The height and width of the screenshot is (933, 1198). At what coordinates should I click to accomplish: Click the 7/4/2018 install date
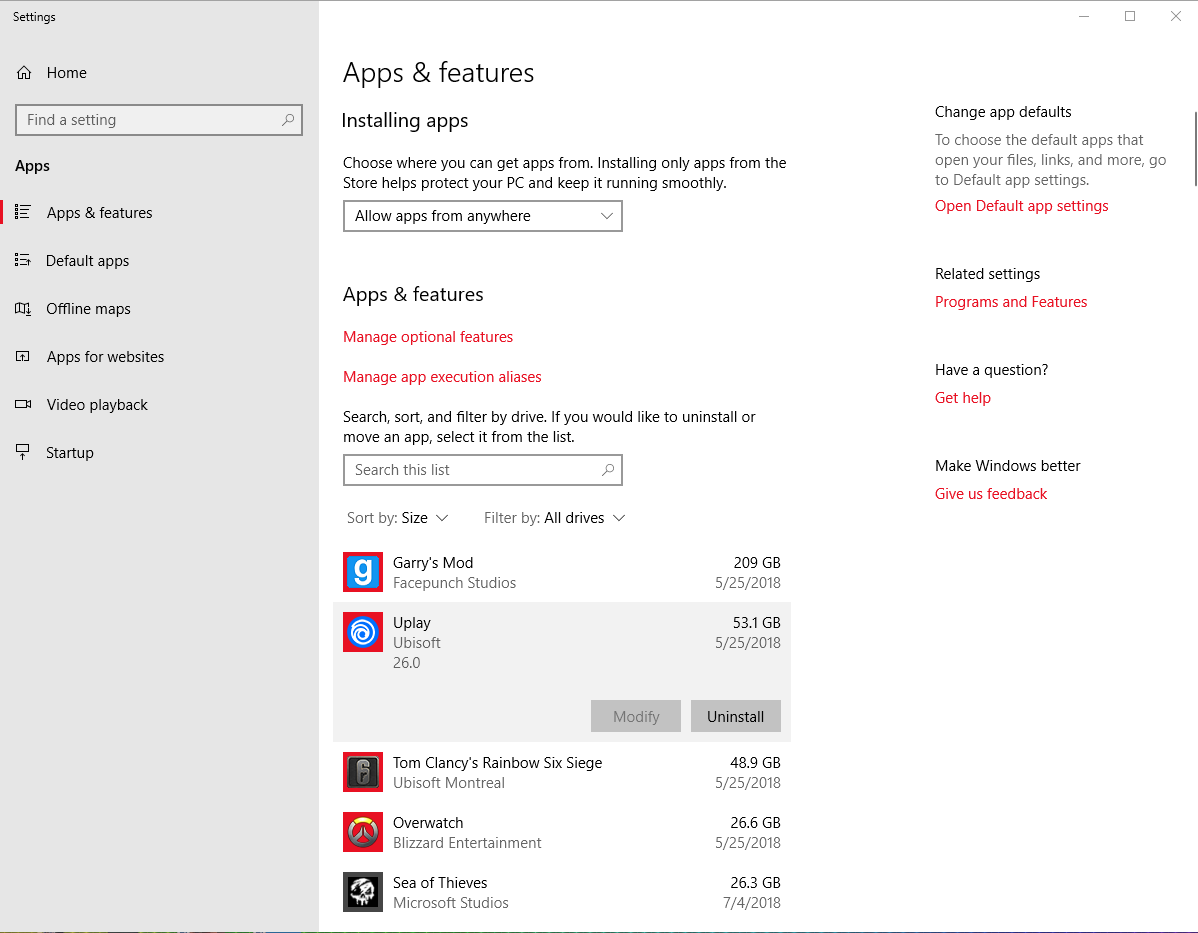coord(752,902)
